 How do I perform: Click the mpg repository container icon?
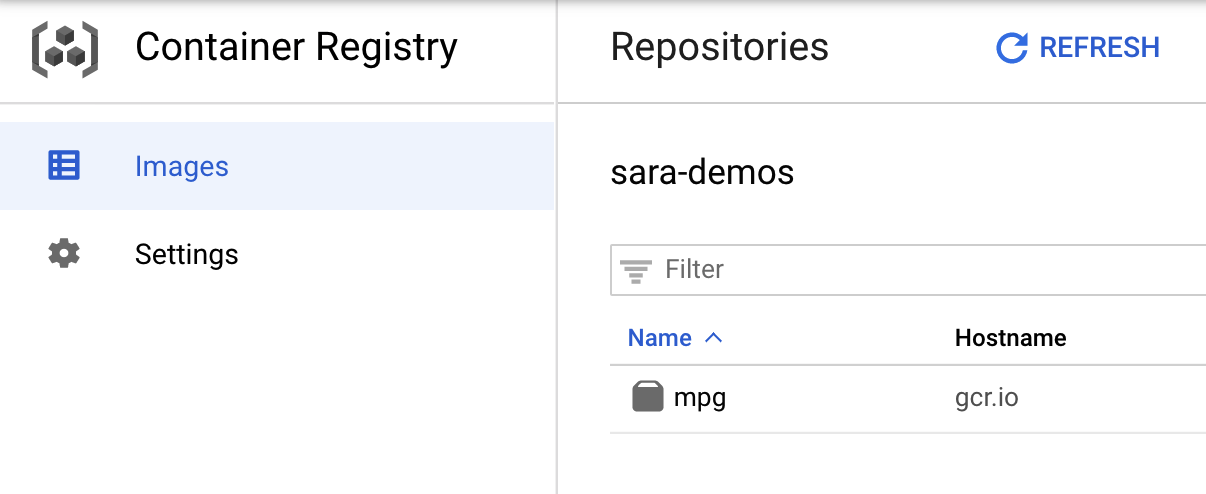[648, 397]
